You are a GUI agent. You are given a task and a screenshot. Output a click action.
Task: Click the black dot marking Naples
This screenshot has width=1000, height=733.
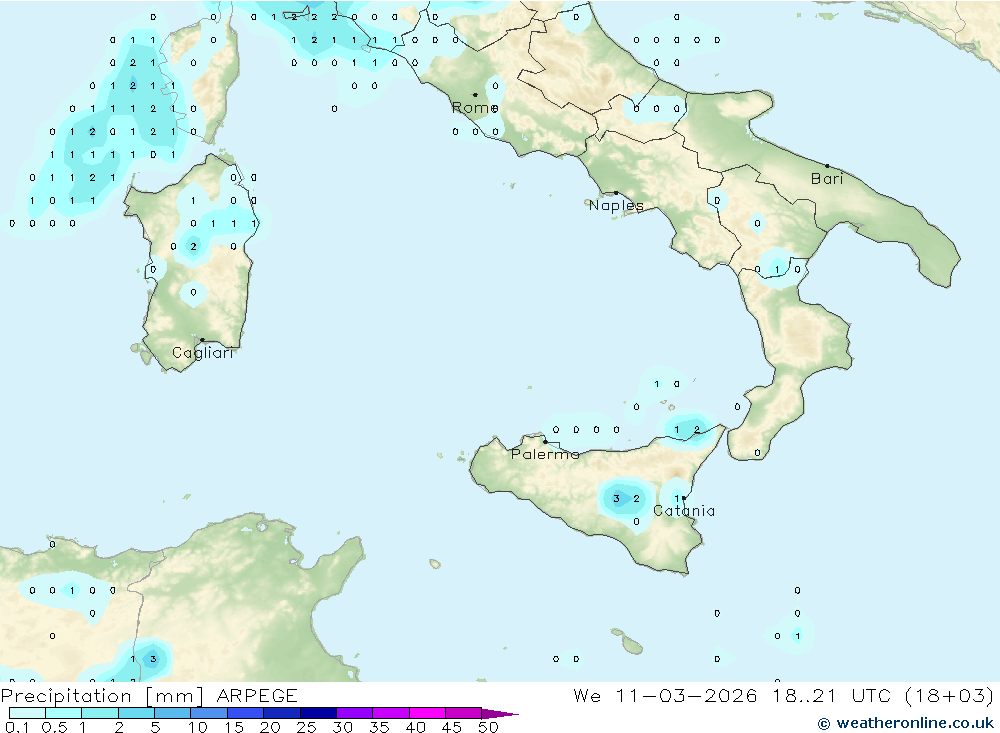(x=616, y=193)
